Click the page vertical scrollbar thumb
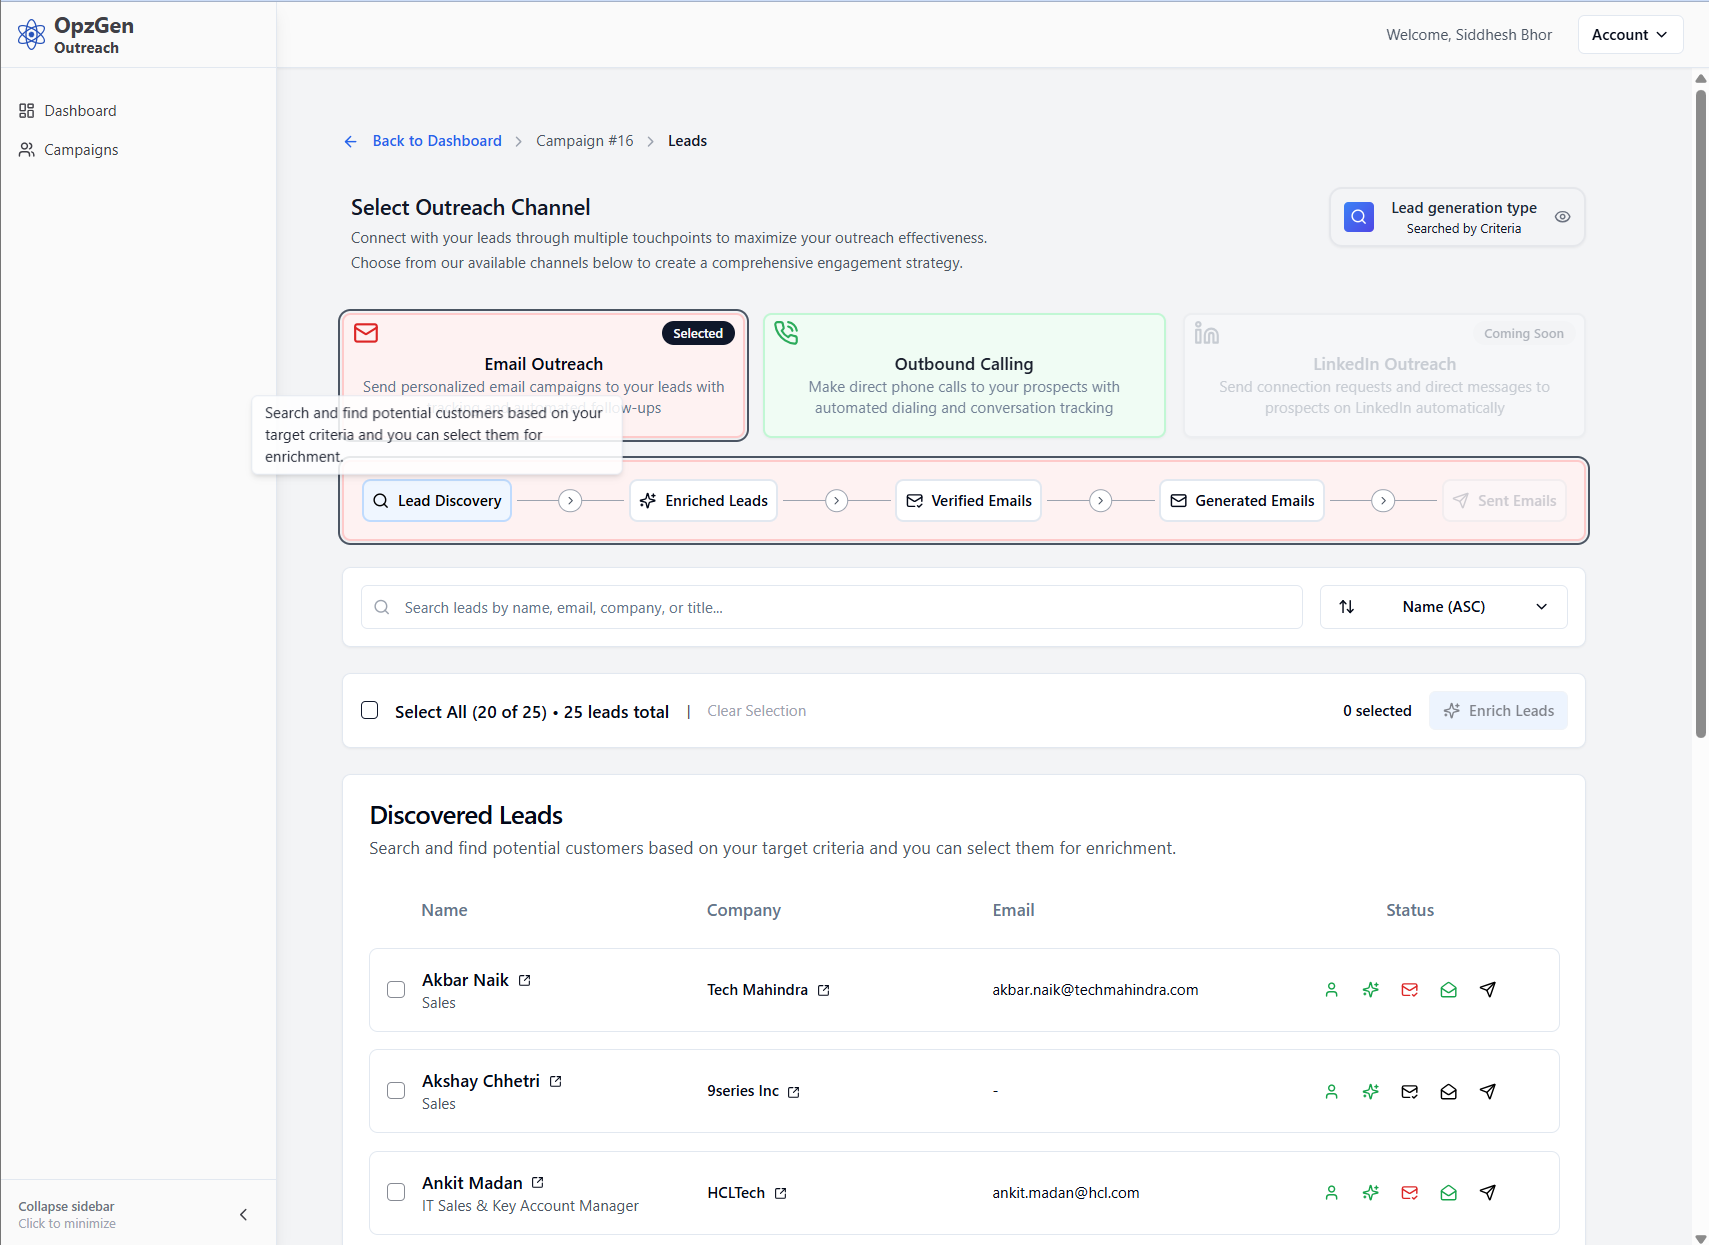Screen dimensions: 1709x1245 click(x=1700, y=413)
